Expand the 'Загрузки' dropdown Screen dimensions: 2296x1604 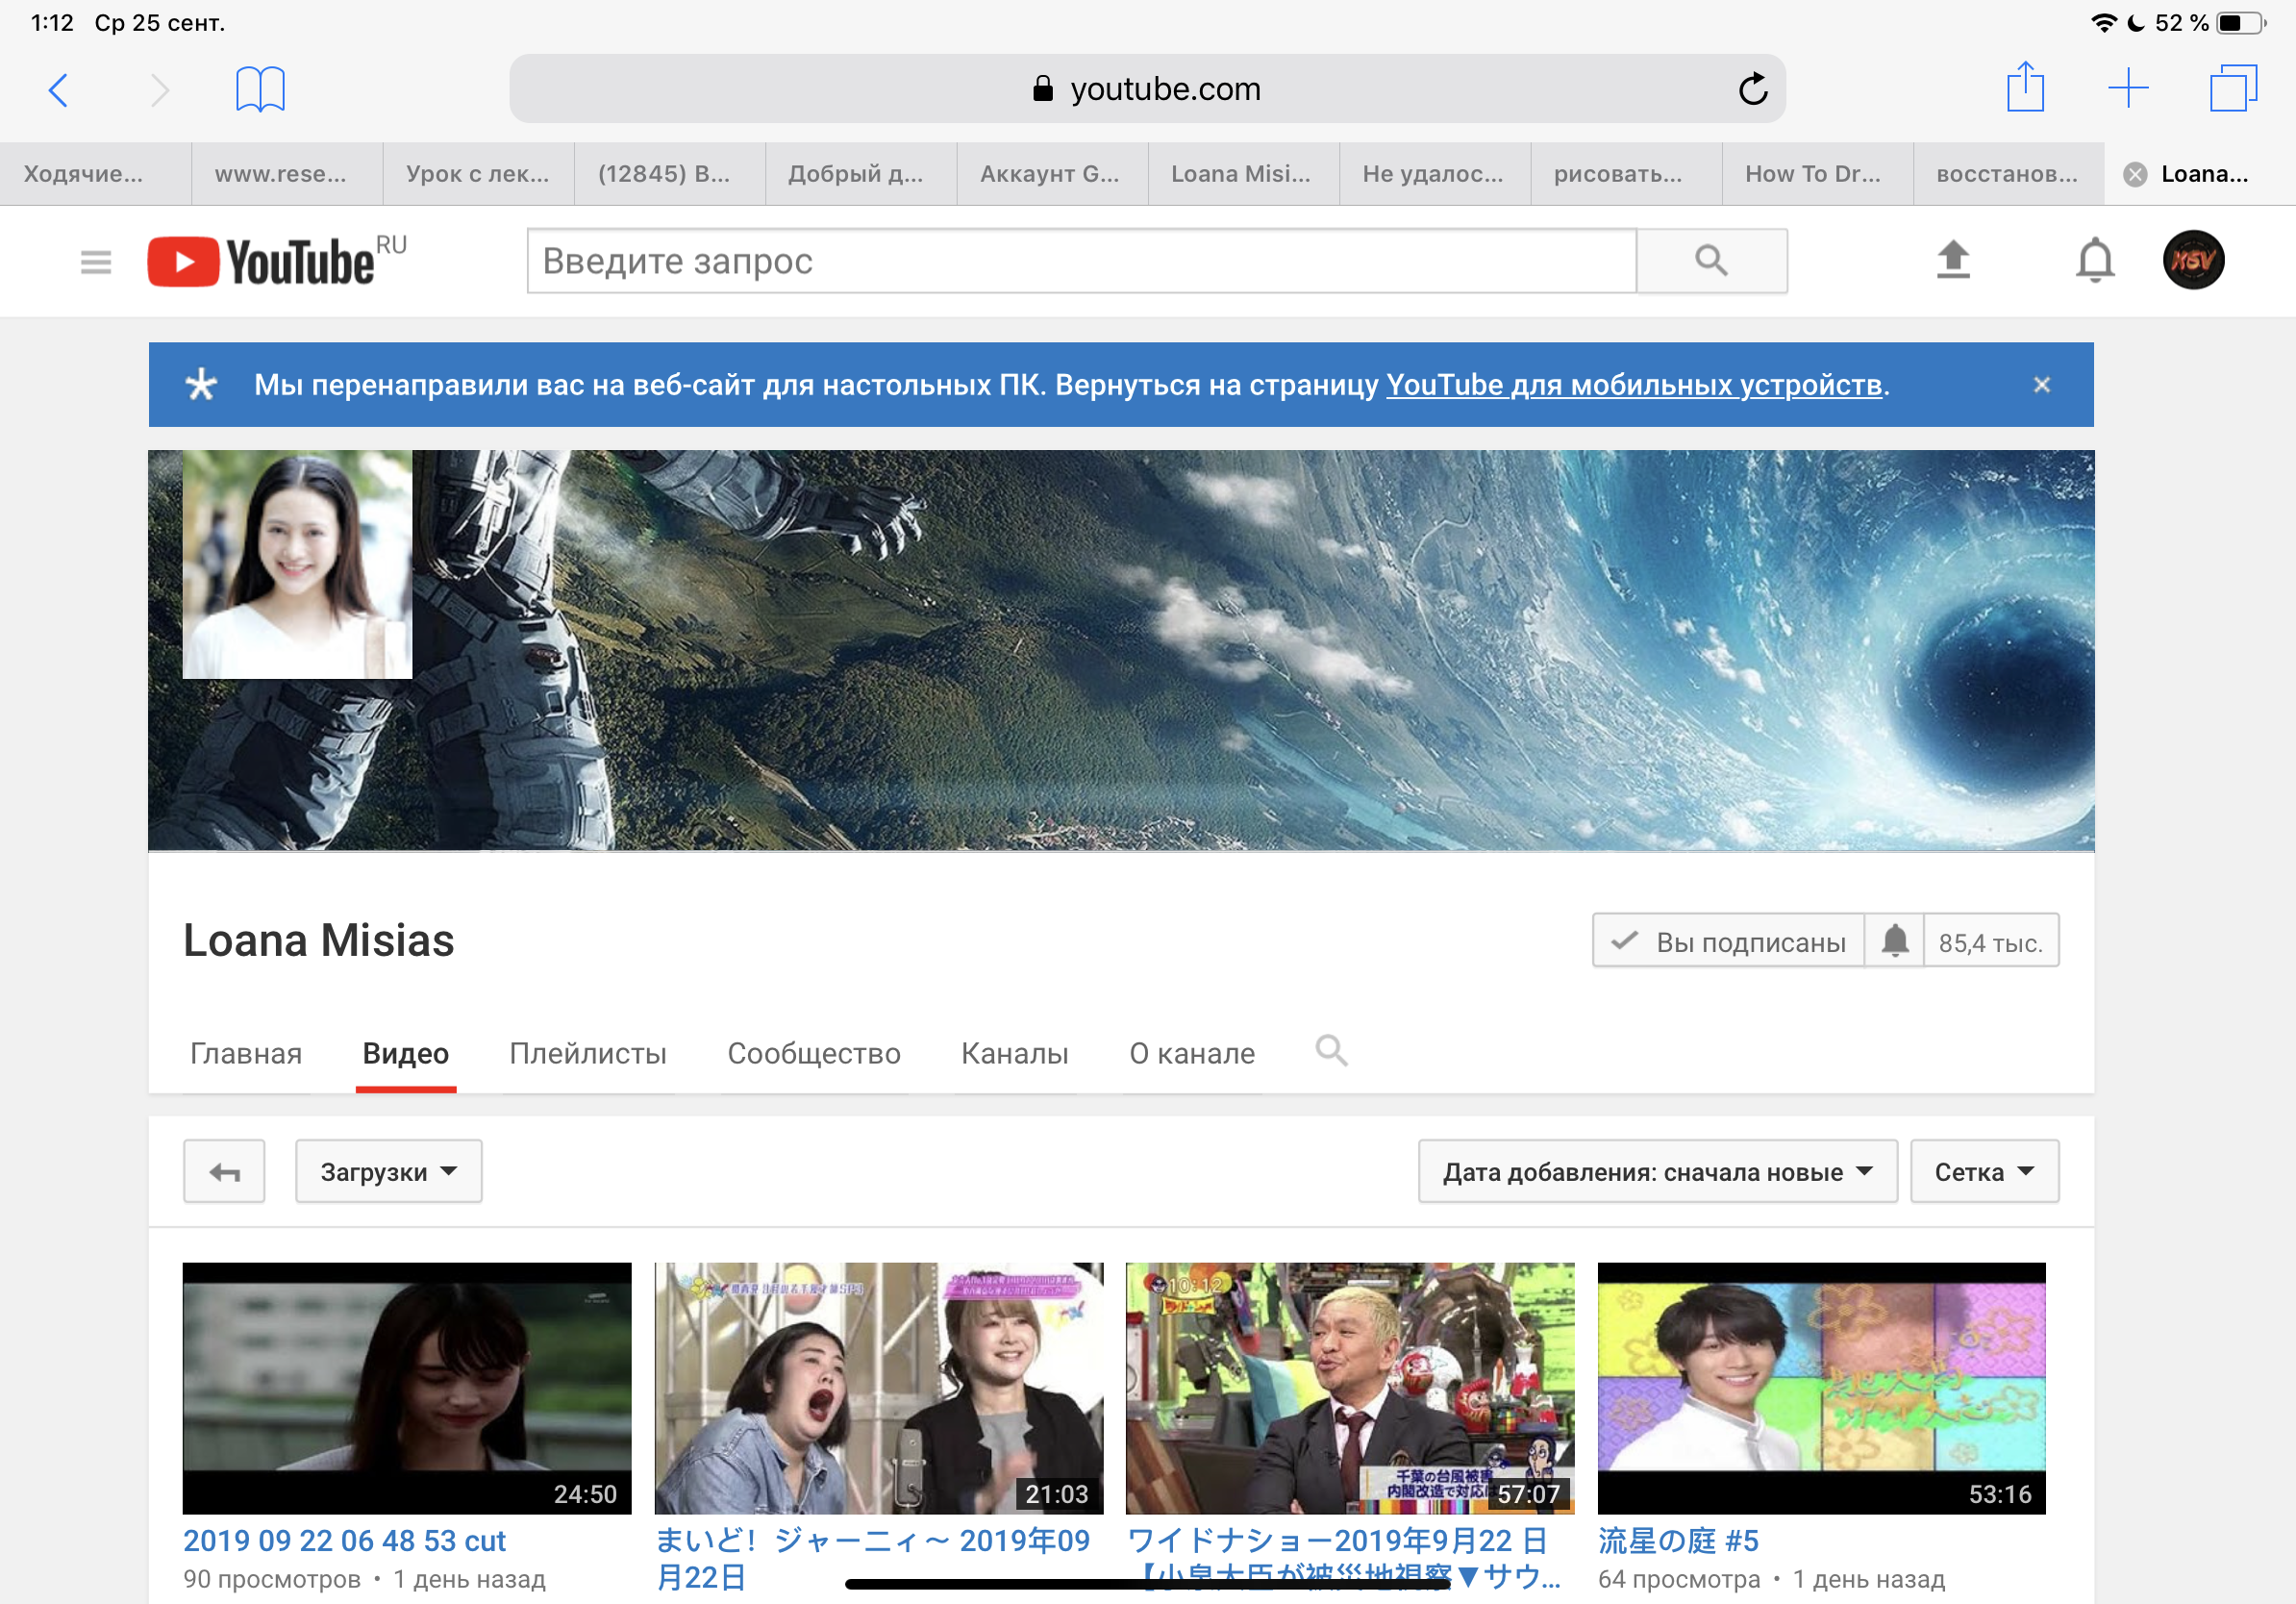tap(388, 1171)
